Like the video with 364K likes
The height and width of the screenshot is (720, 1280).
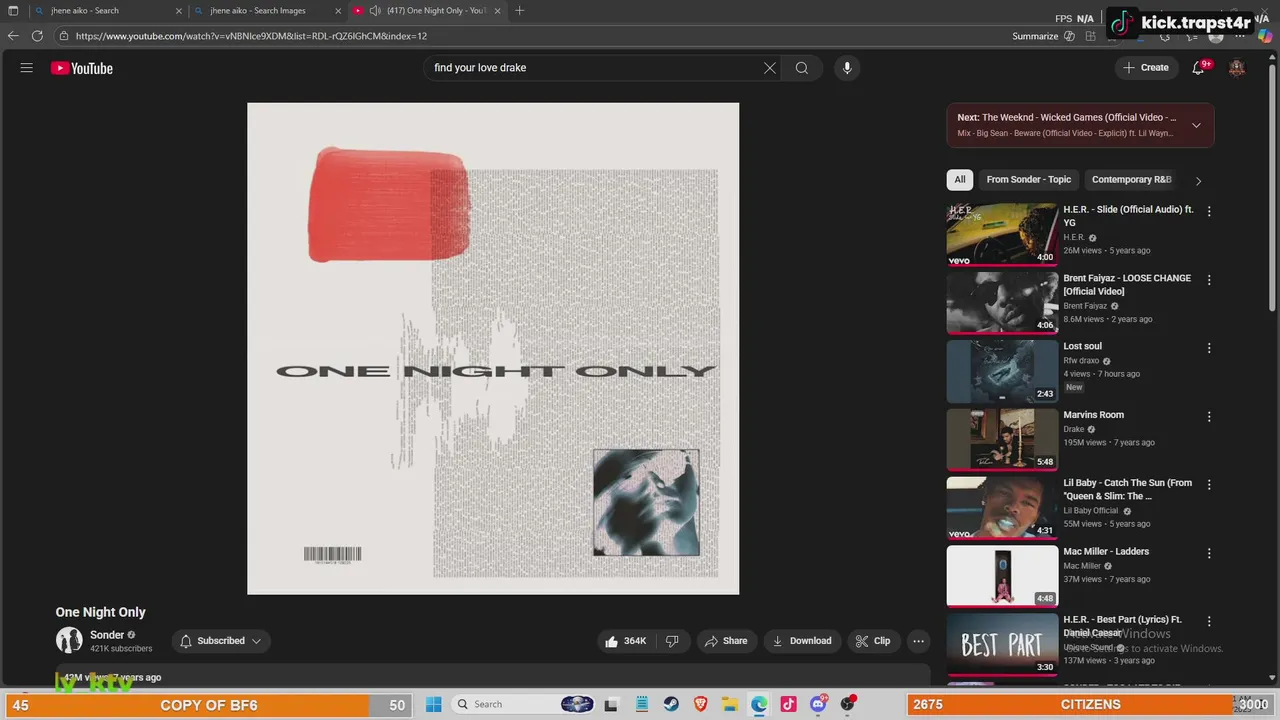click(x=626, y=641)
